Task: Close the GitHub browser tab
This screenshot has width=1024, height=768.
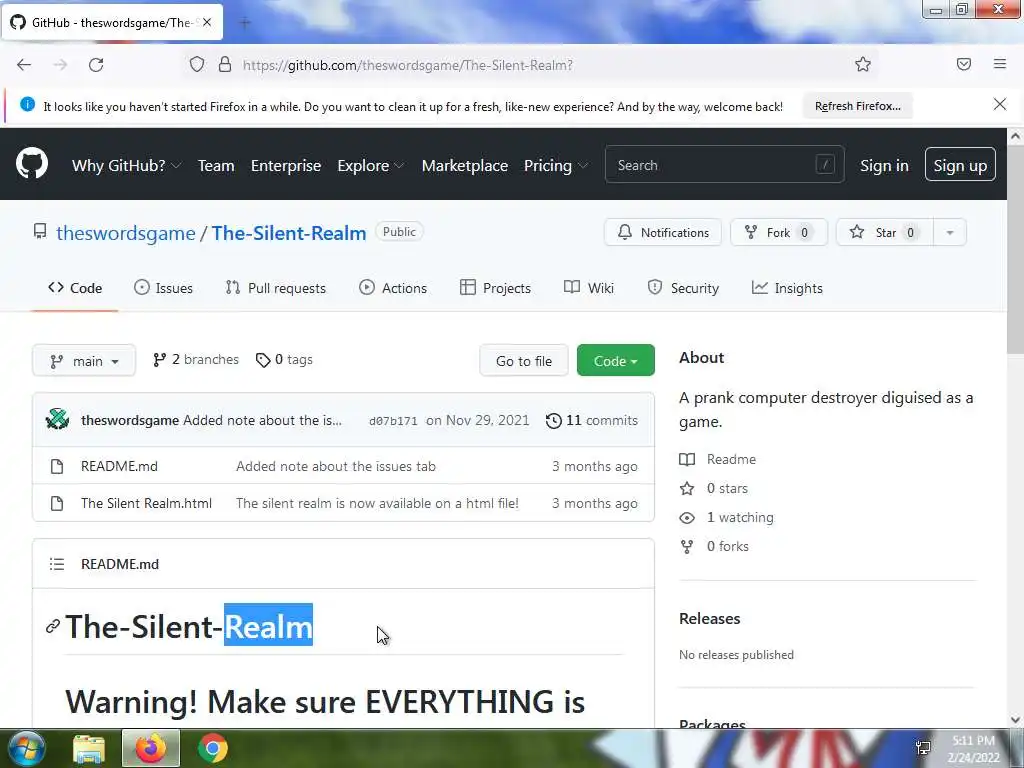Action: pos(207,22)
